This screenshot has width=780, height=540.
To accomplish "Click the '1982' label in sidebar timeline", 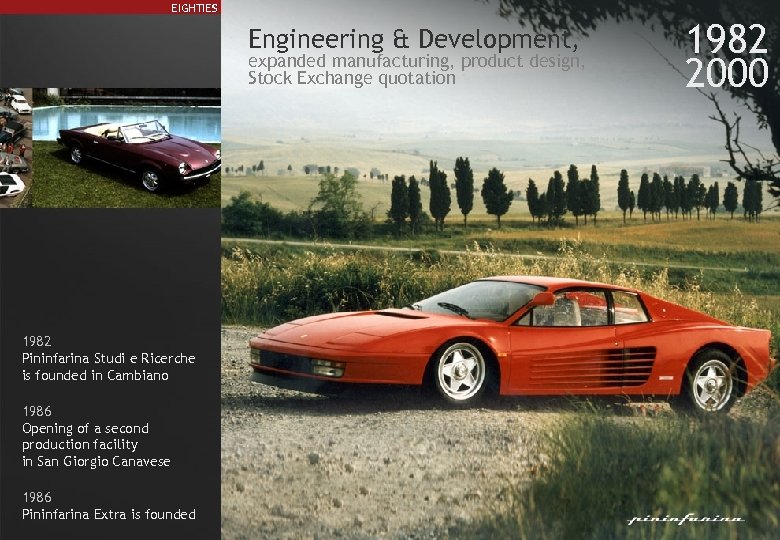I will tap(37, 341).
